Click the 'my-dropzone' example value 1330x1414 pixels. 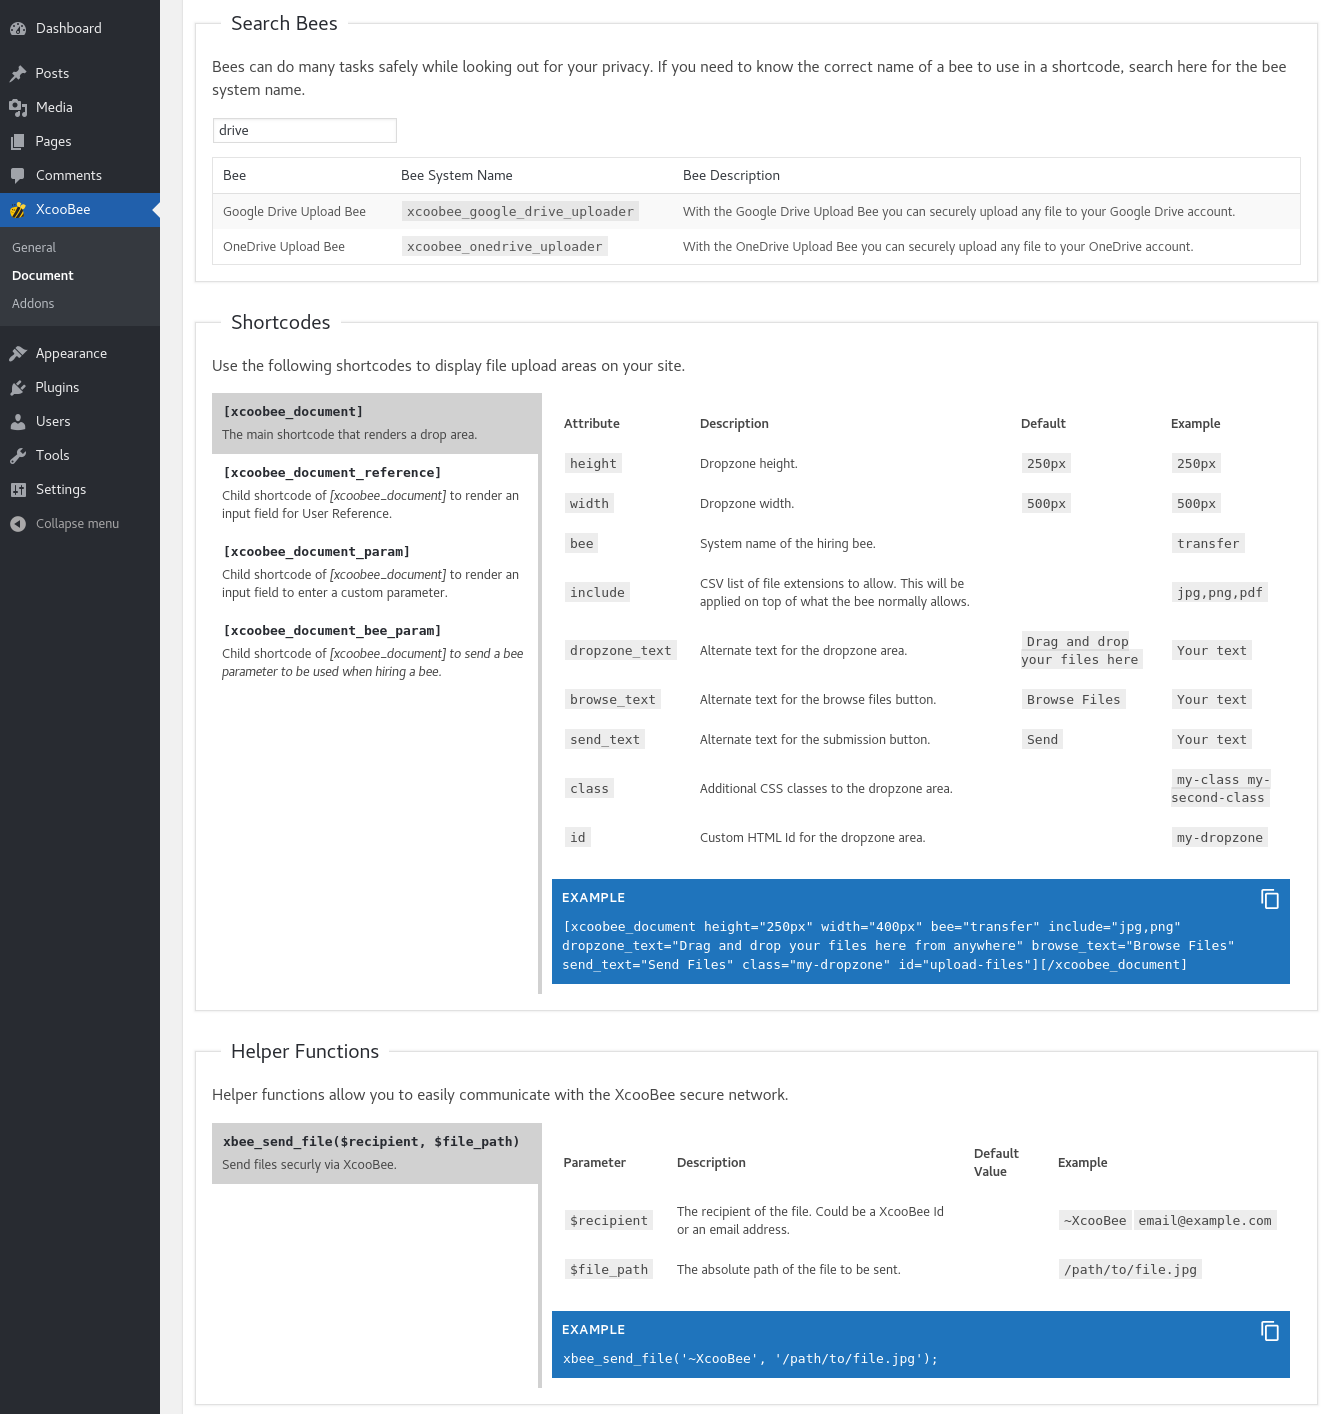(1220, 837)
